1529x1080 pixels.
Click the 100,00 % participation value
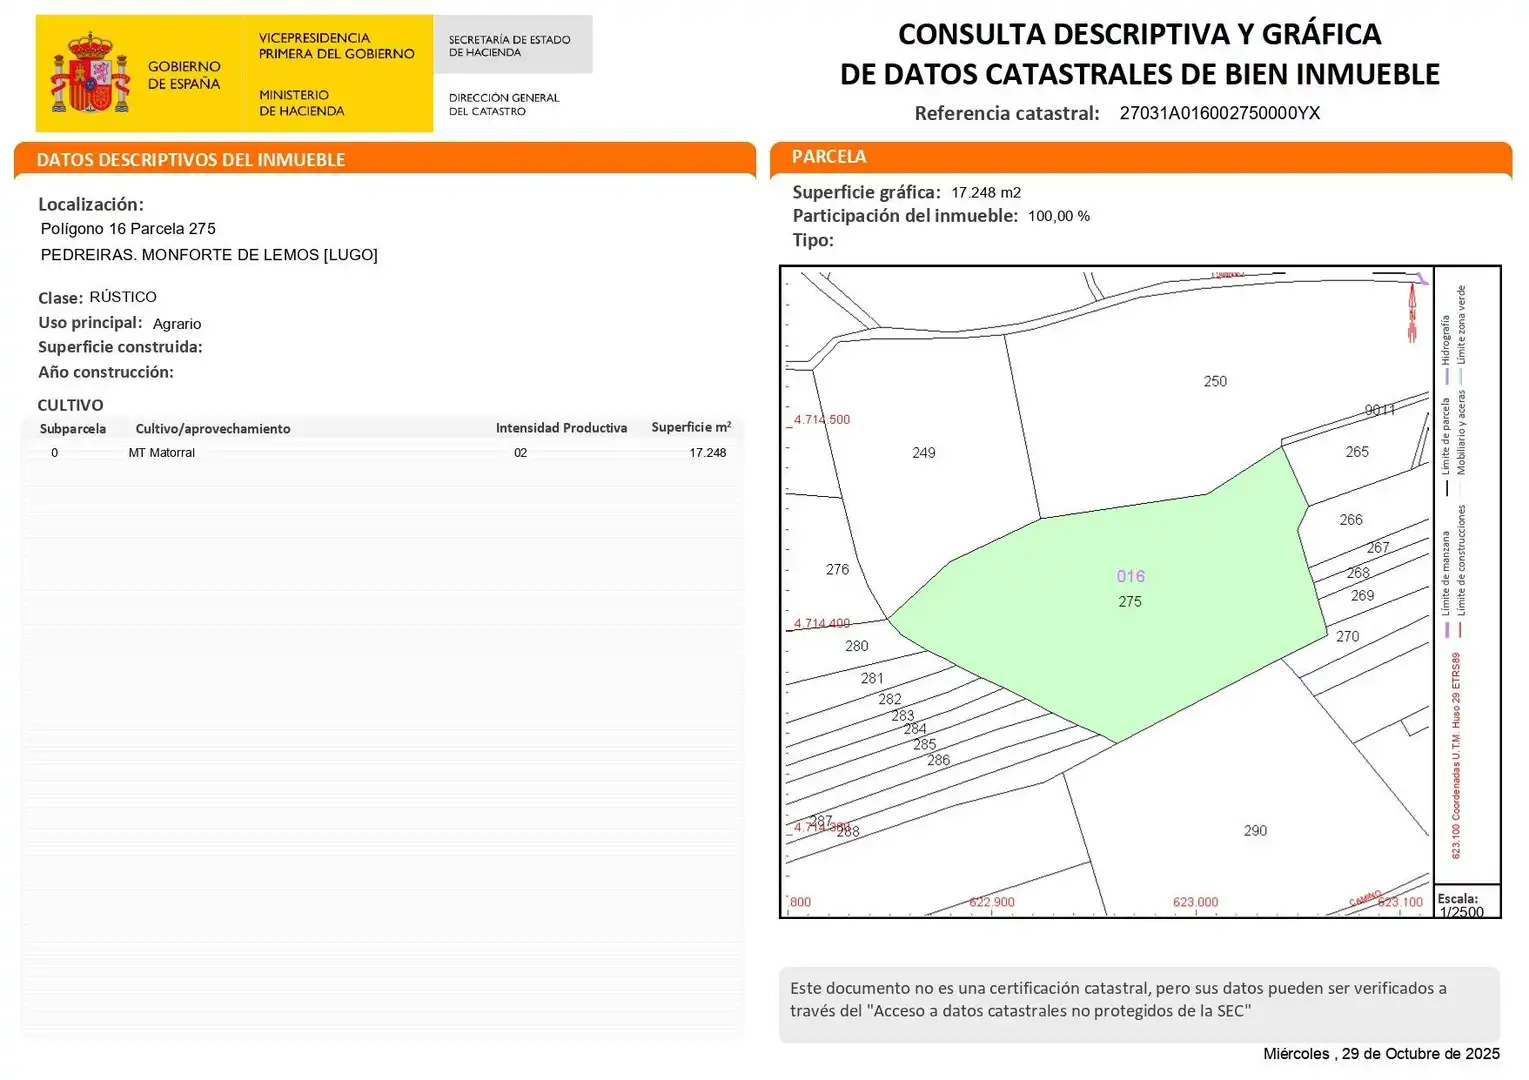[1059, 216]
